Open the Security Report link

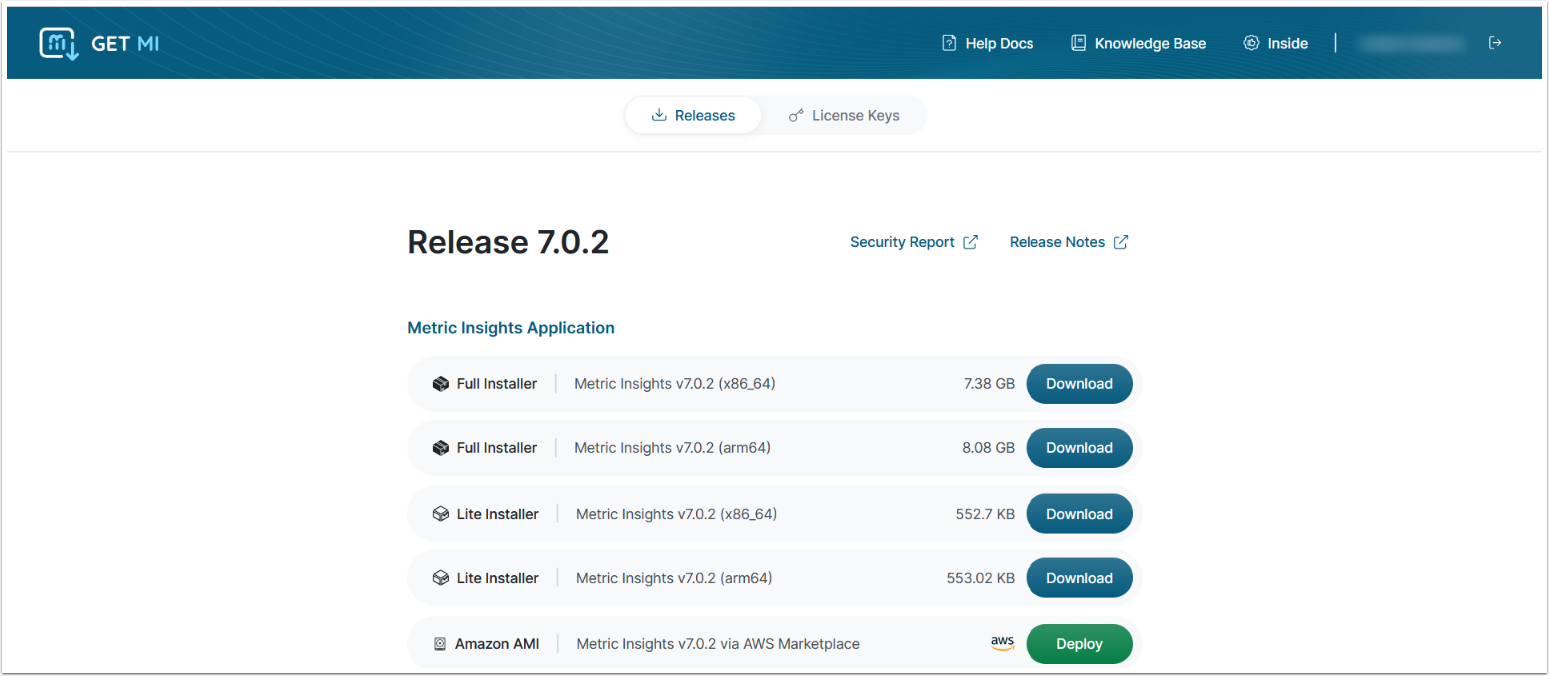pyautogui.click(x=902, y=242)
